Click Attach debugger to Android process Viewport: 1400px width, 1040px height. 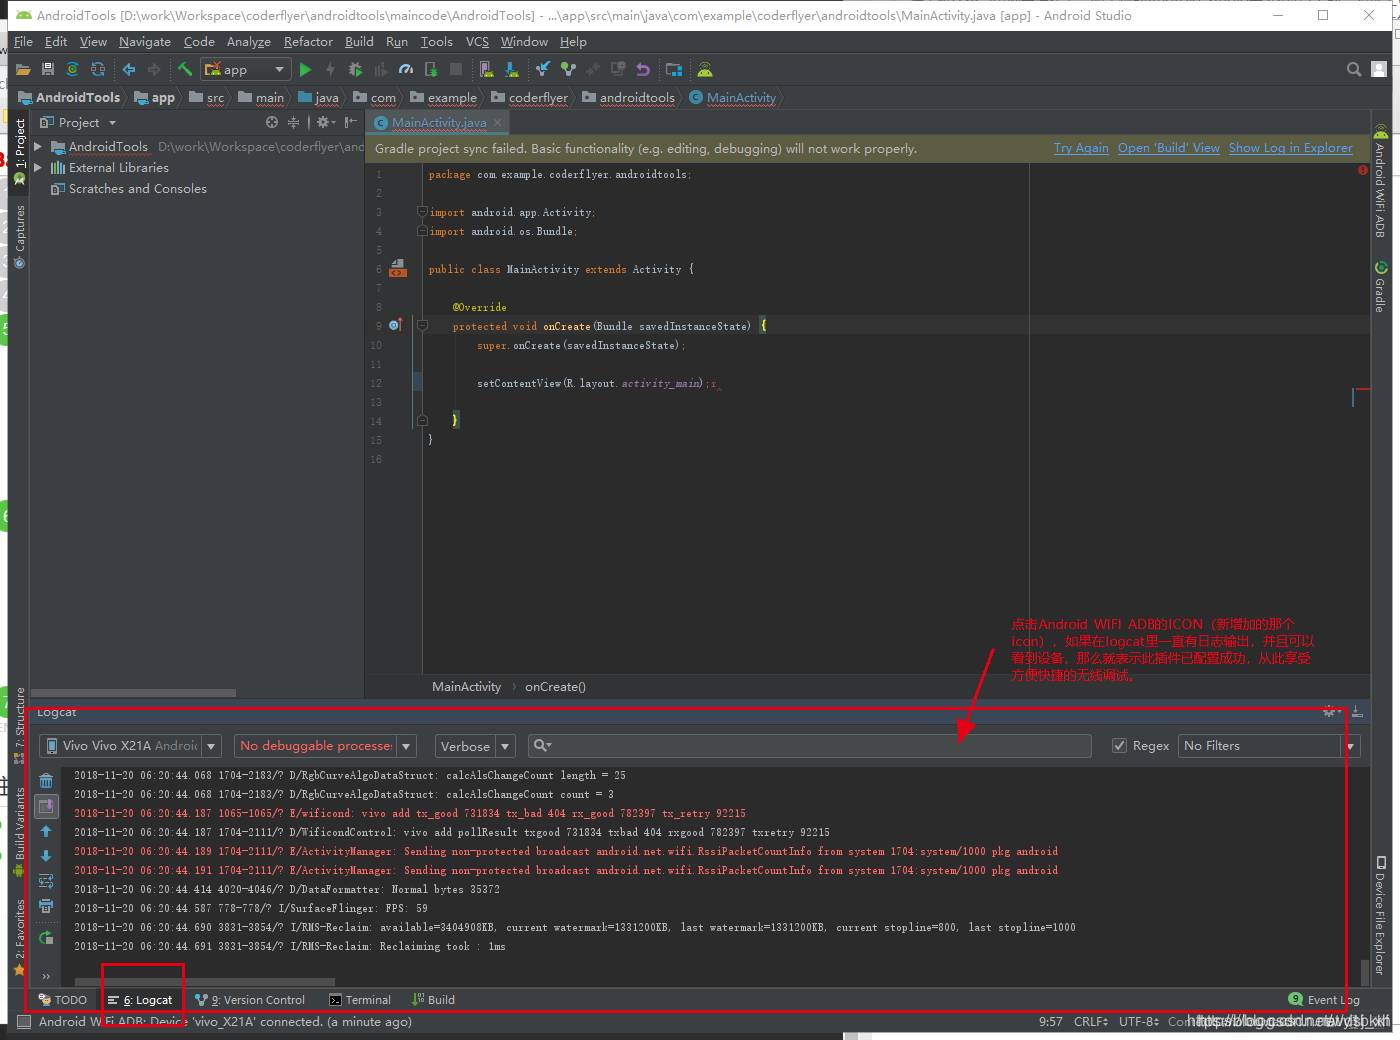(431, 70)
